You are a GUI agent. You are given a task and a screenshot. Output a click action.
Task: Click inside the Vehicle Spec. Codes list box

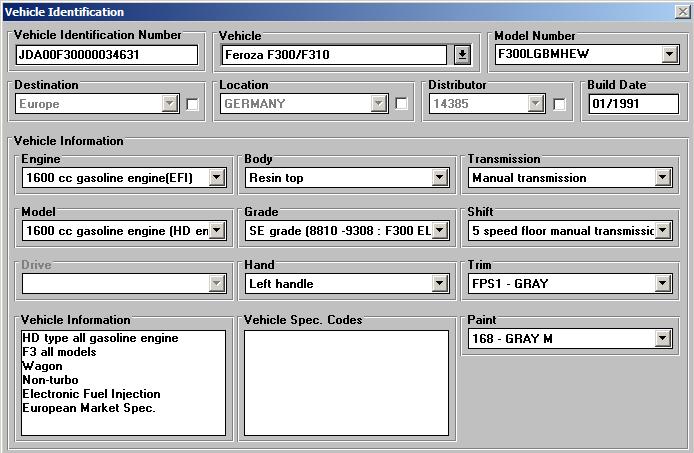tap(347, 383)
